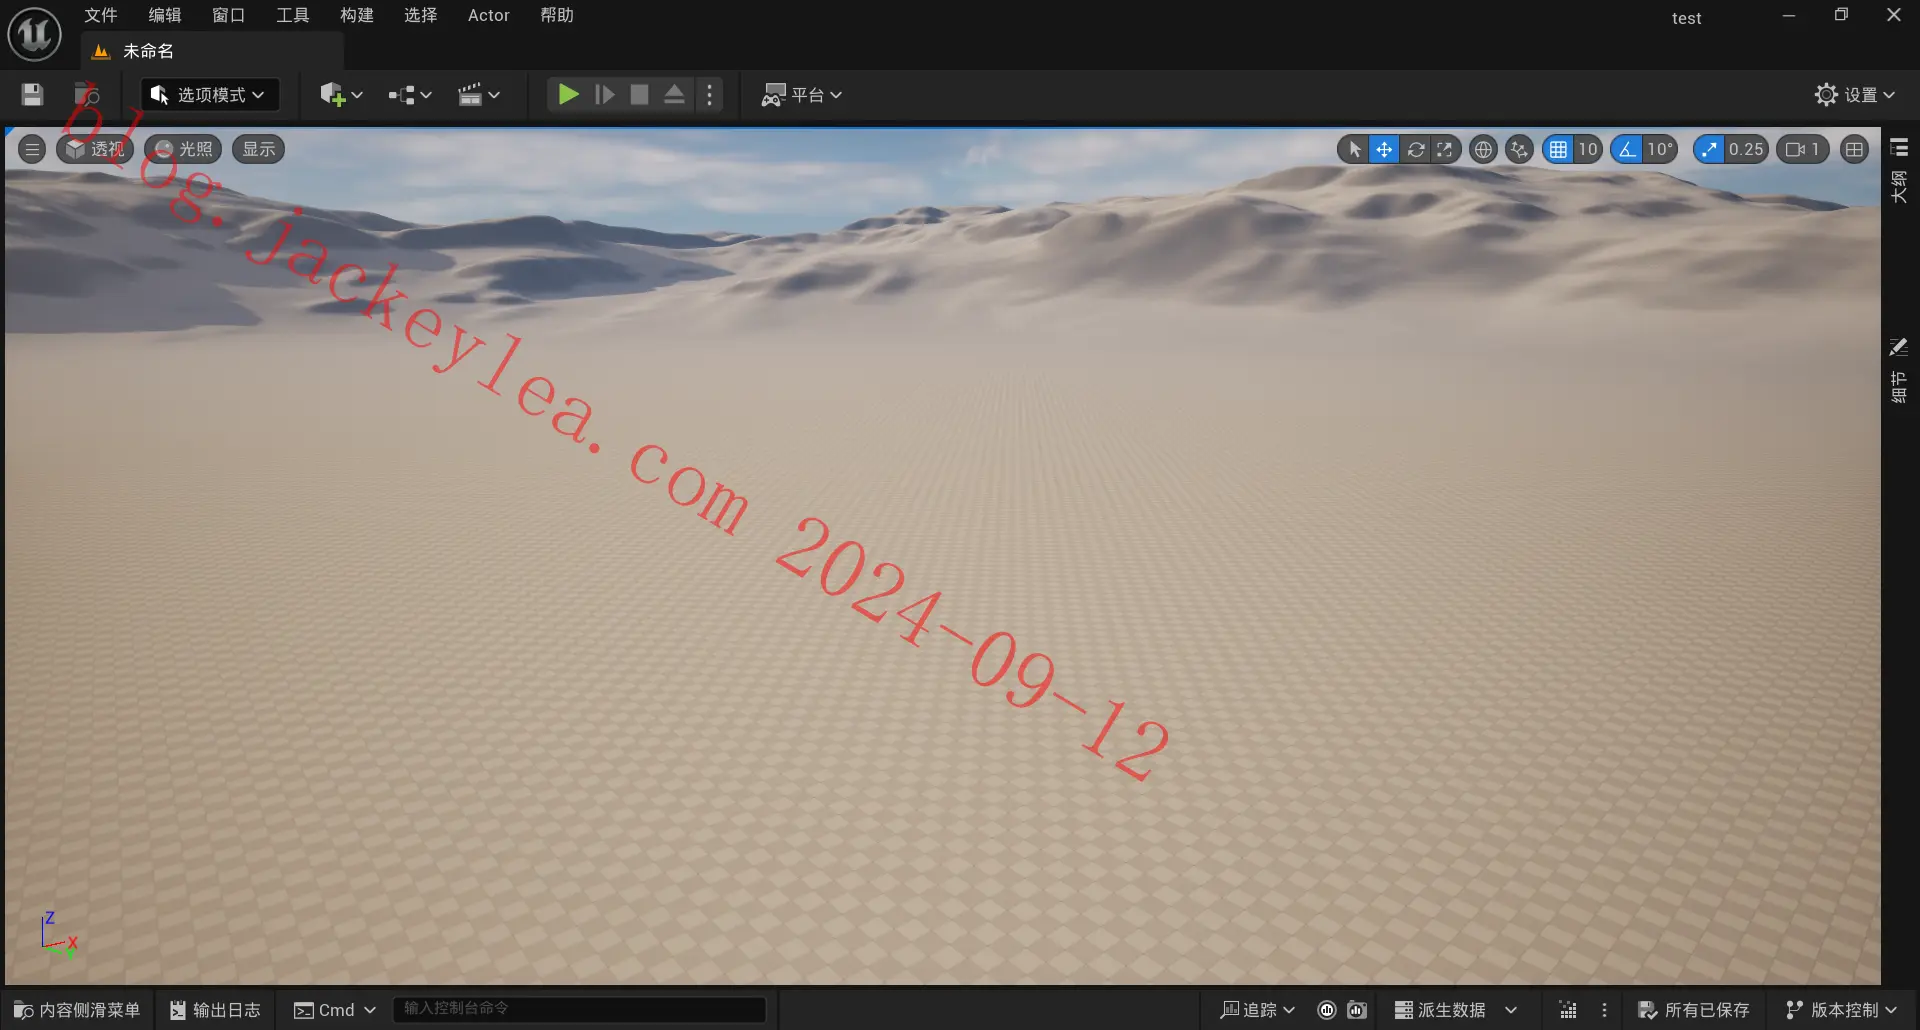Expand the 设置 settings dropdown
1920x1030 pixels.
pyautogui.click(x=1855, y=95)
